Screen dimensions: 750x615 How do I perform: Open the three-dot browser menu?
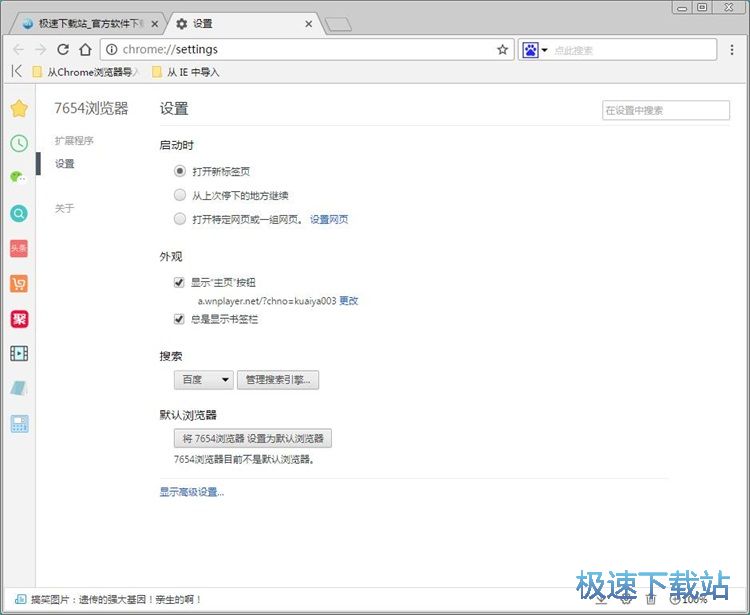(x=732, y=50)
